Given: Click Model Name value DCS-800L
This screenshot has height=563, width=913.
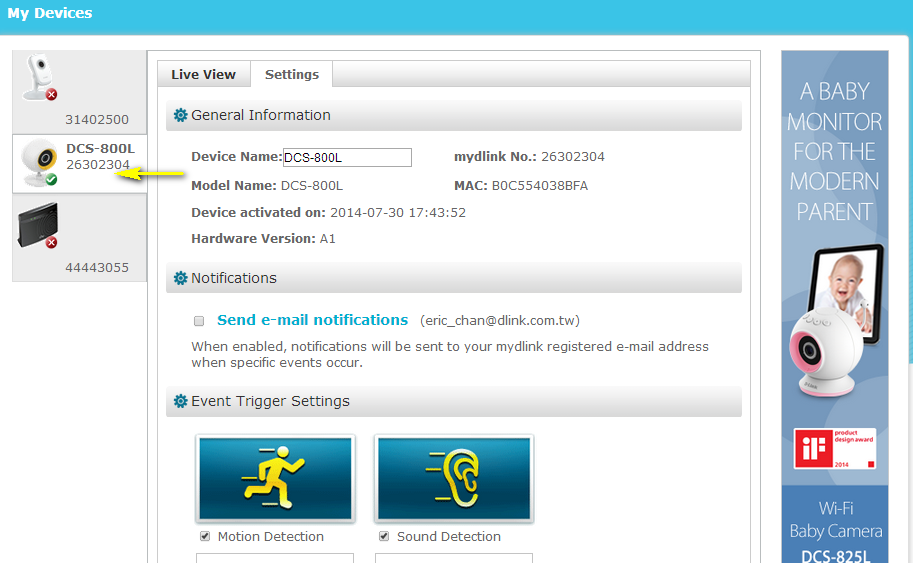Looking at the screenshot, I should pyautogui.click(x=312, y=186).
